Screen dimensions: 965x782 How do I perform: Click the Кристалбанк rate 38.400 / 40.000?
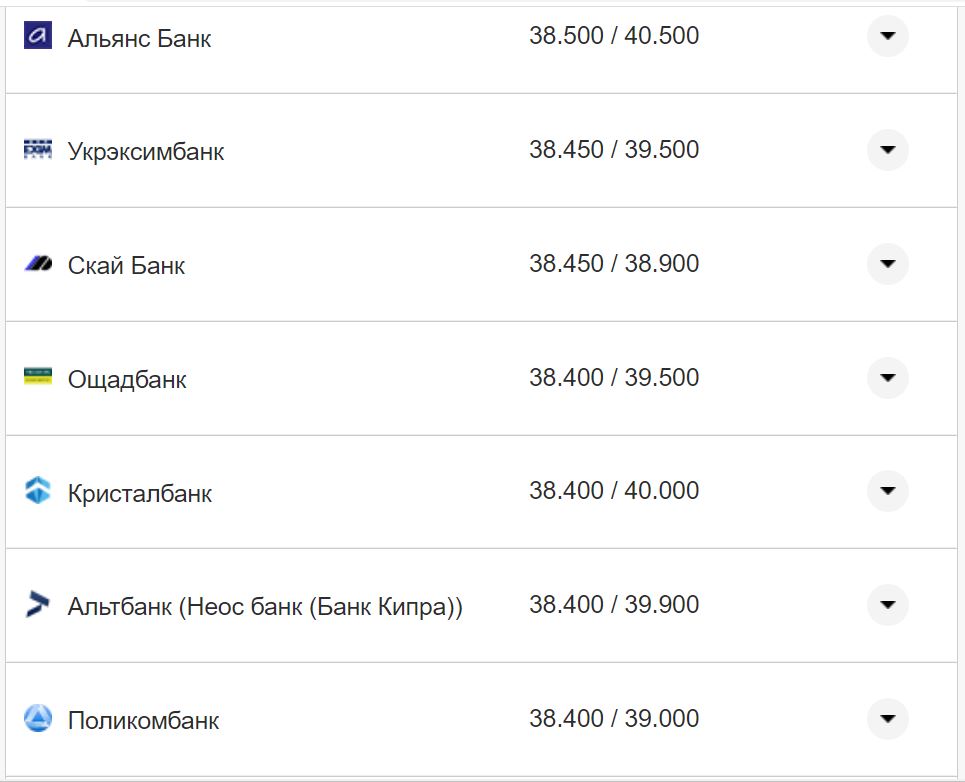614,491
